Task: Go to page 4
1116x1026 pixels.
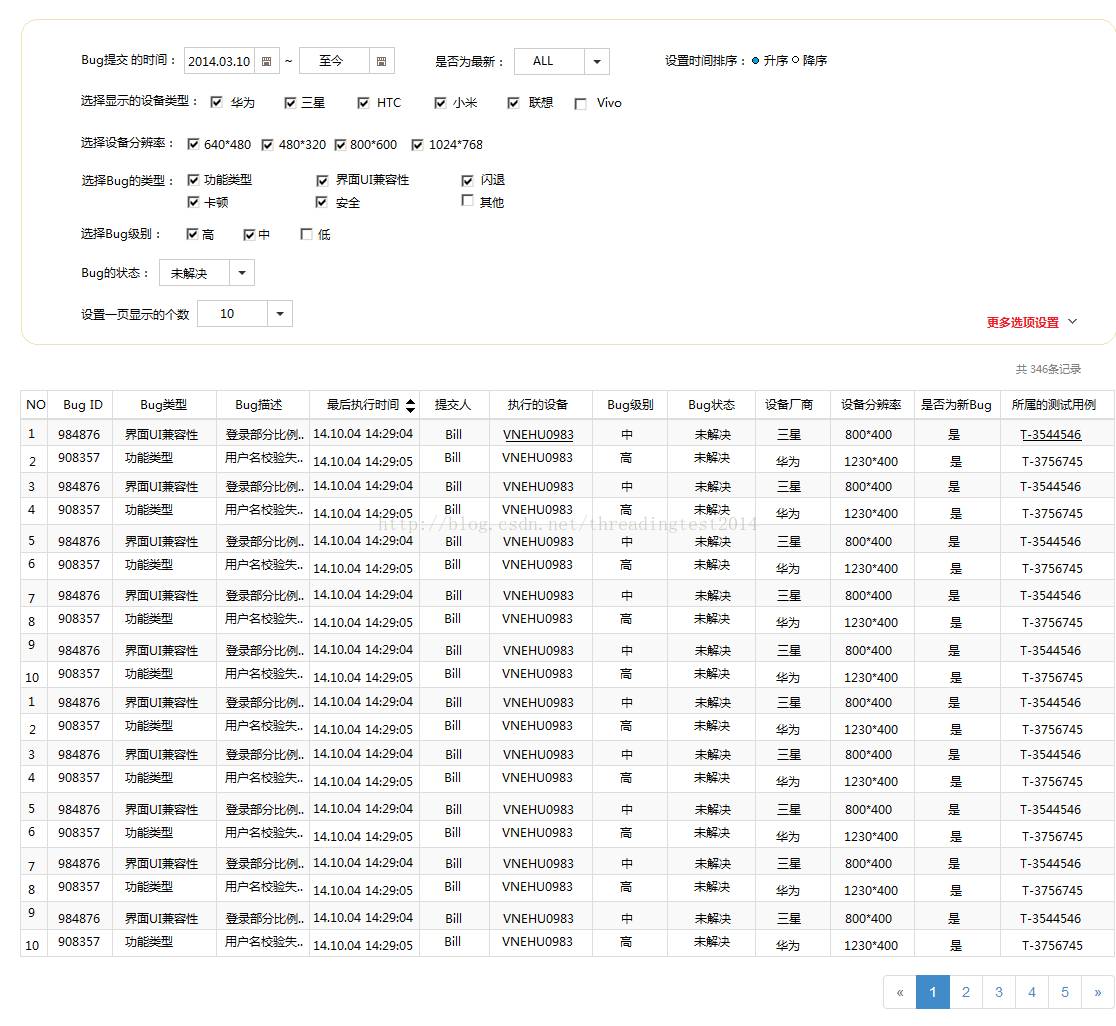Action: 1032,992
